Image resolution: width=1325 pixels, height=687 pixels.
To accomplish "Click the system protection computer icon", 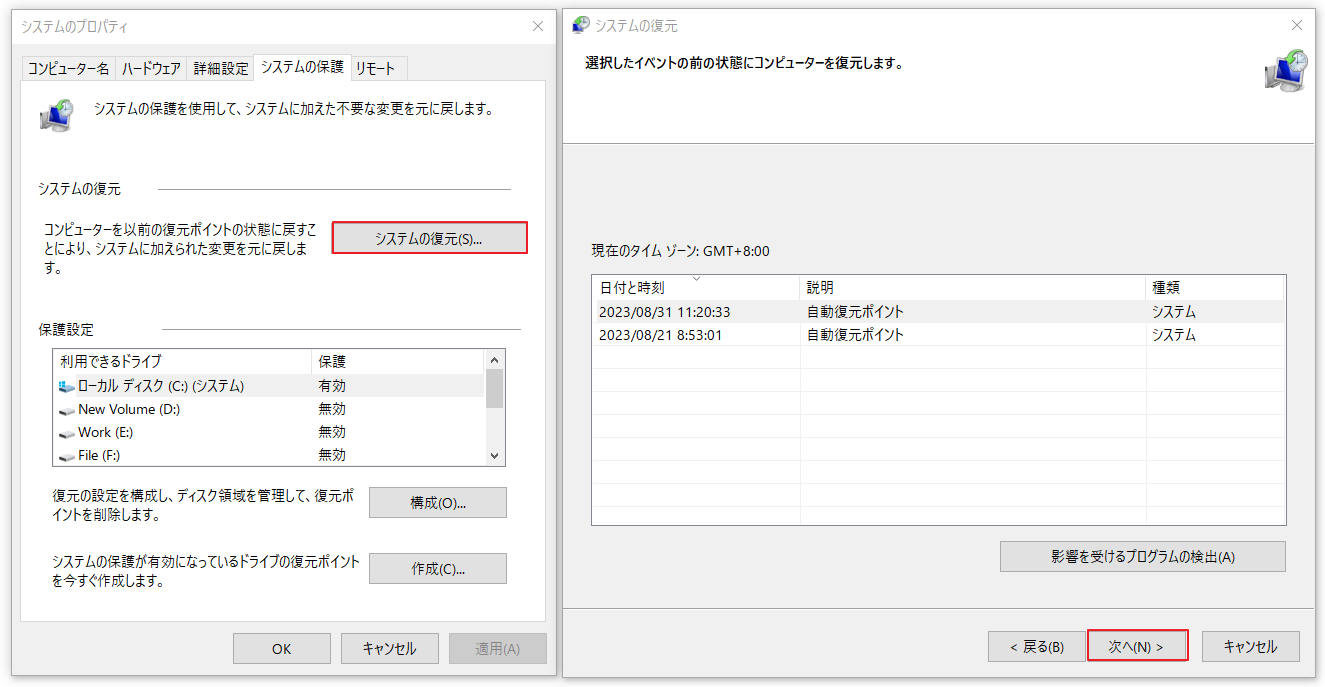I will 57,113.
